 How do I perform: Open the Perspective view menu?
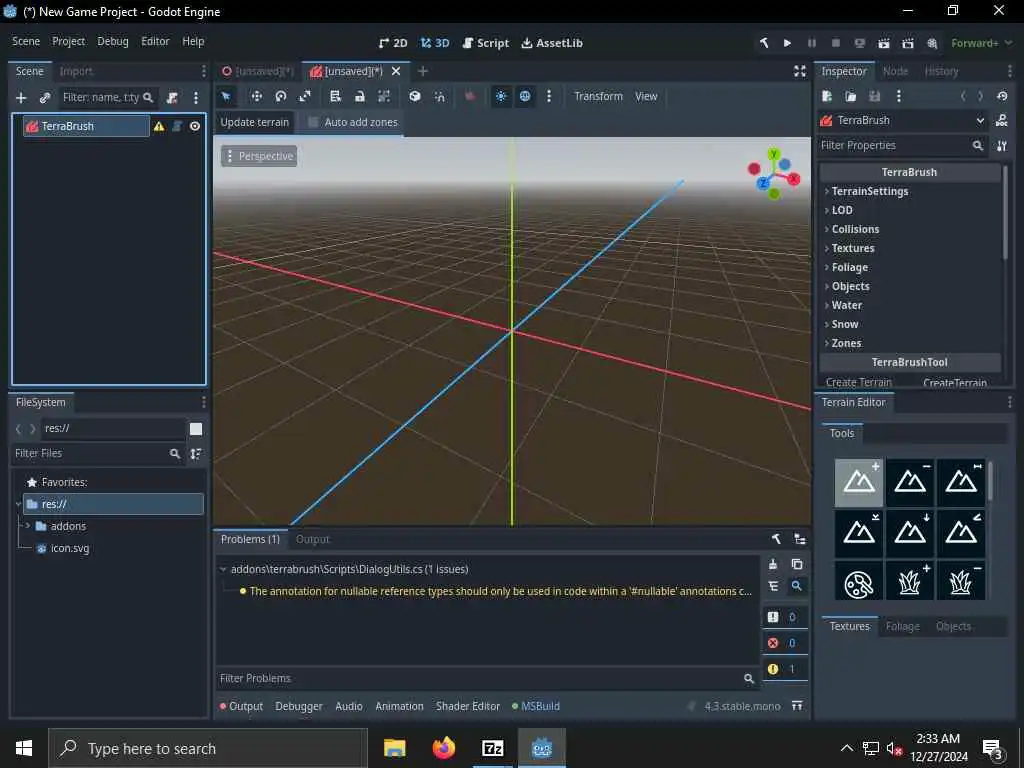tap(259, 156)
